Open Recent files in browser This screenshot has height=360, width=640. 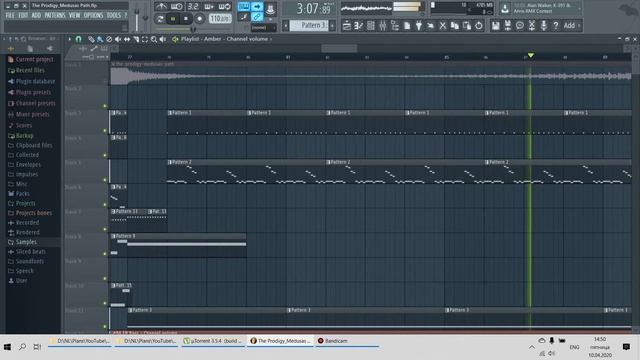[30, 70]
